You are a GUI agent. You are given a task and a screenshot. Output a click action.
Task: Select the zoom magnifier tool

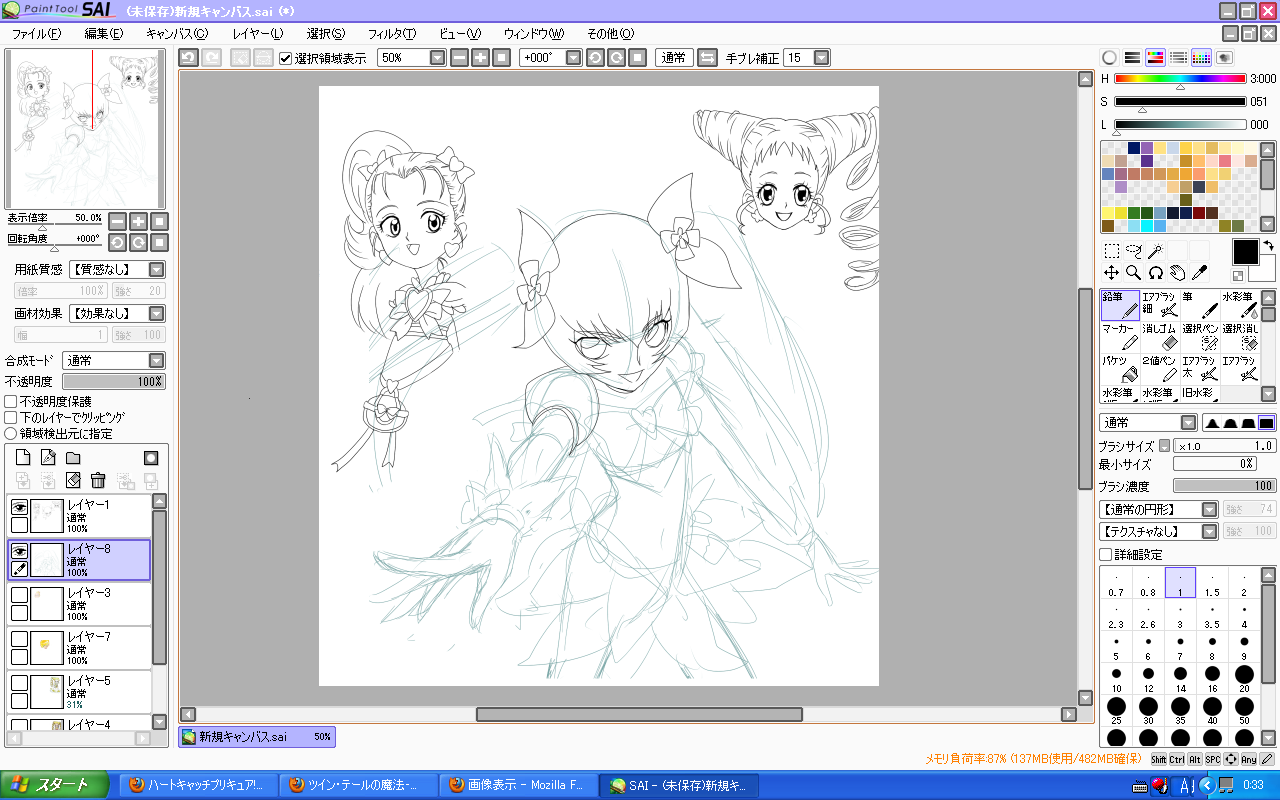(x=1133, y=272)
